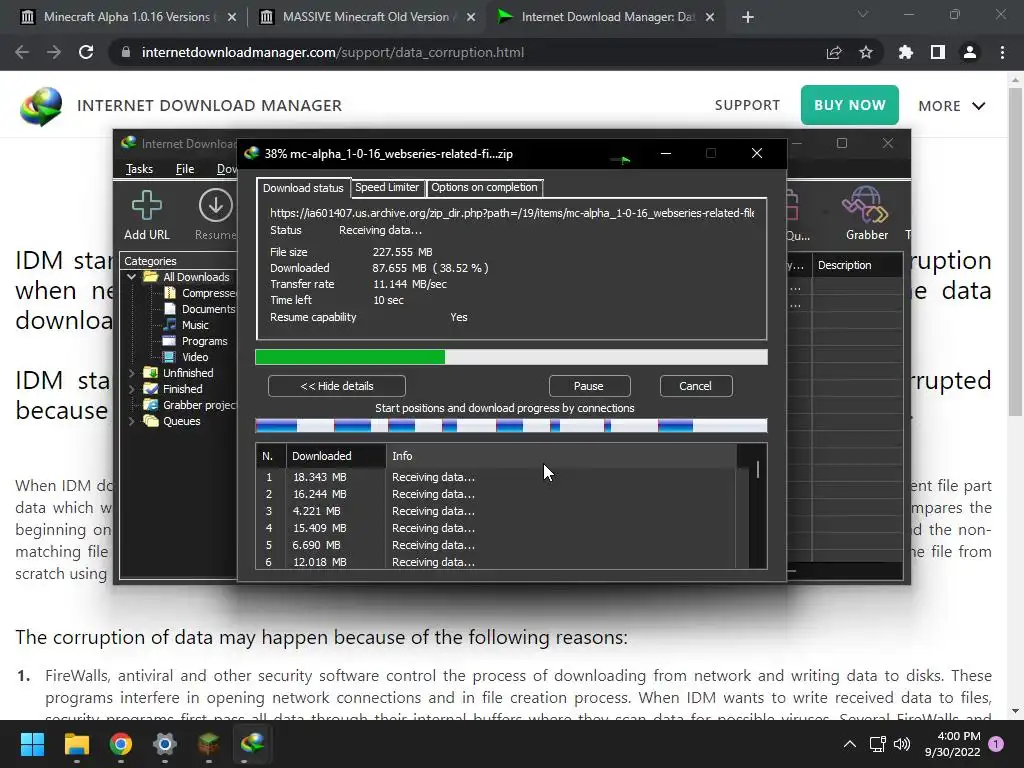The width and height of the screenshot is (1024, 768).
Task: Open a new browser tab
Action: 748,17
